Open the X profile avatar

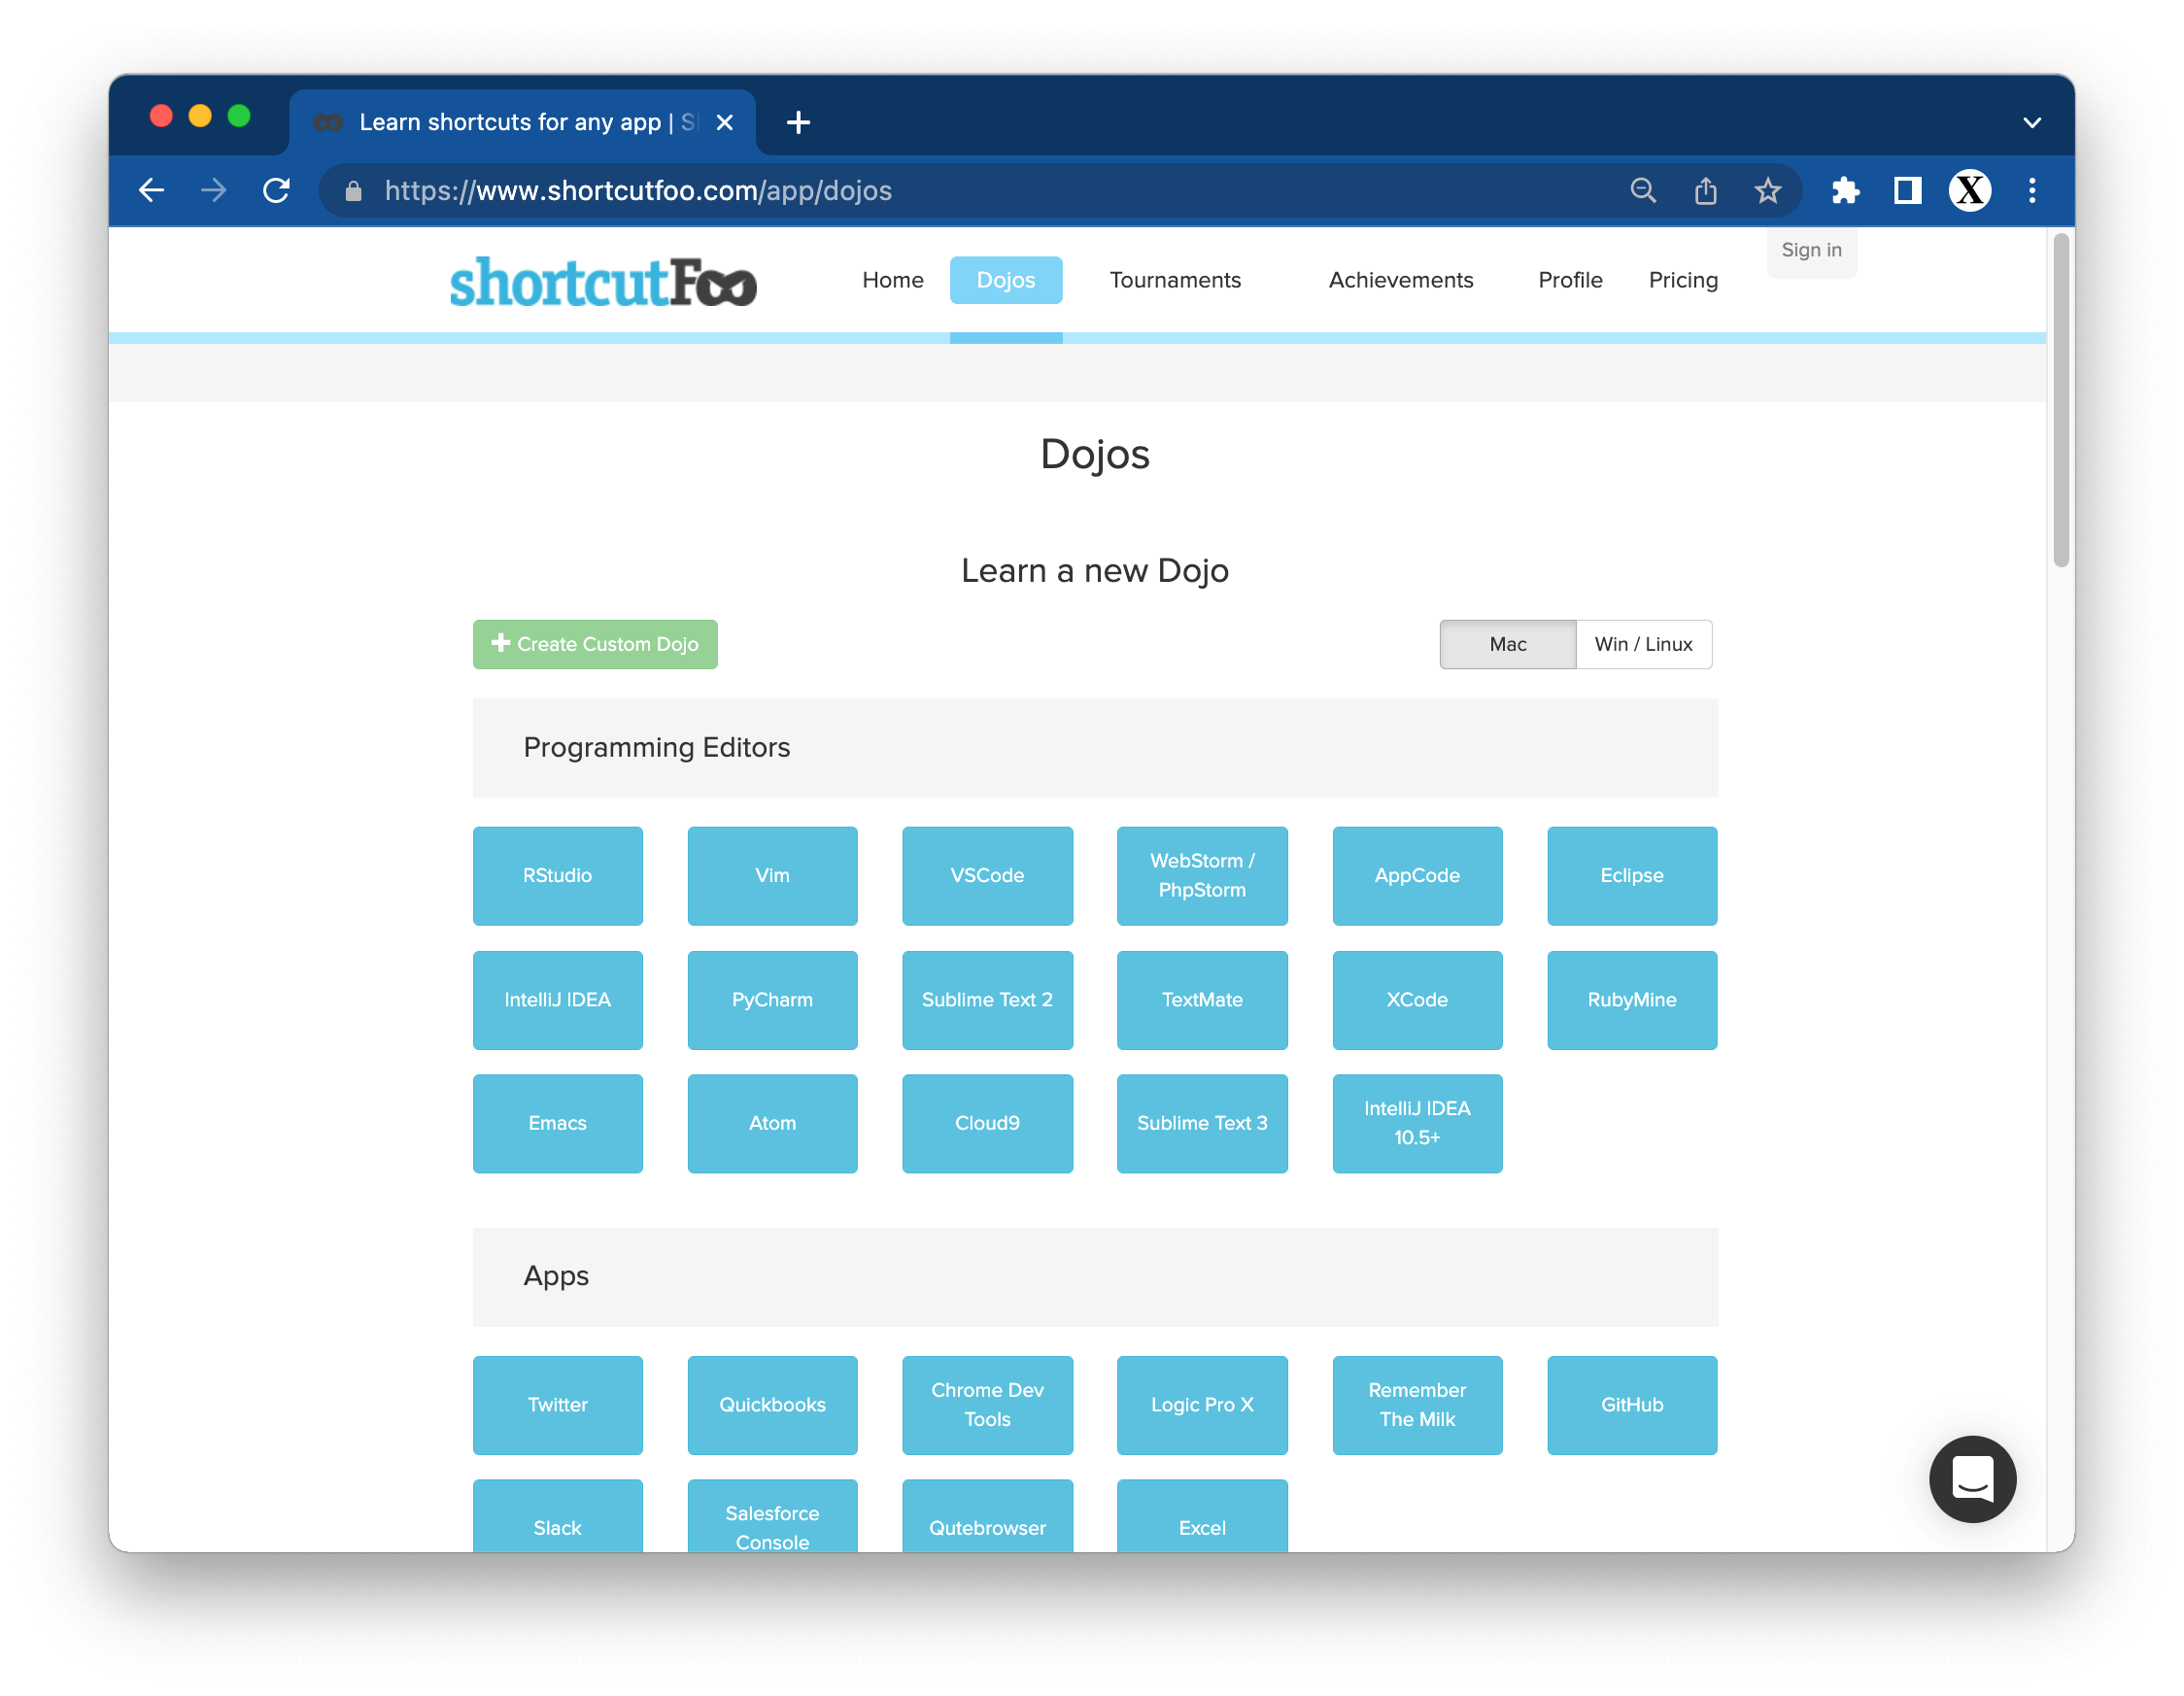[x=1970, y=190]
